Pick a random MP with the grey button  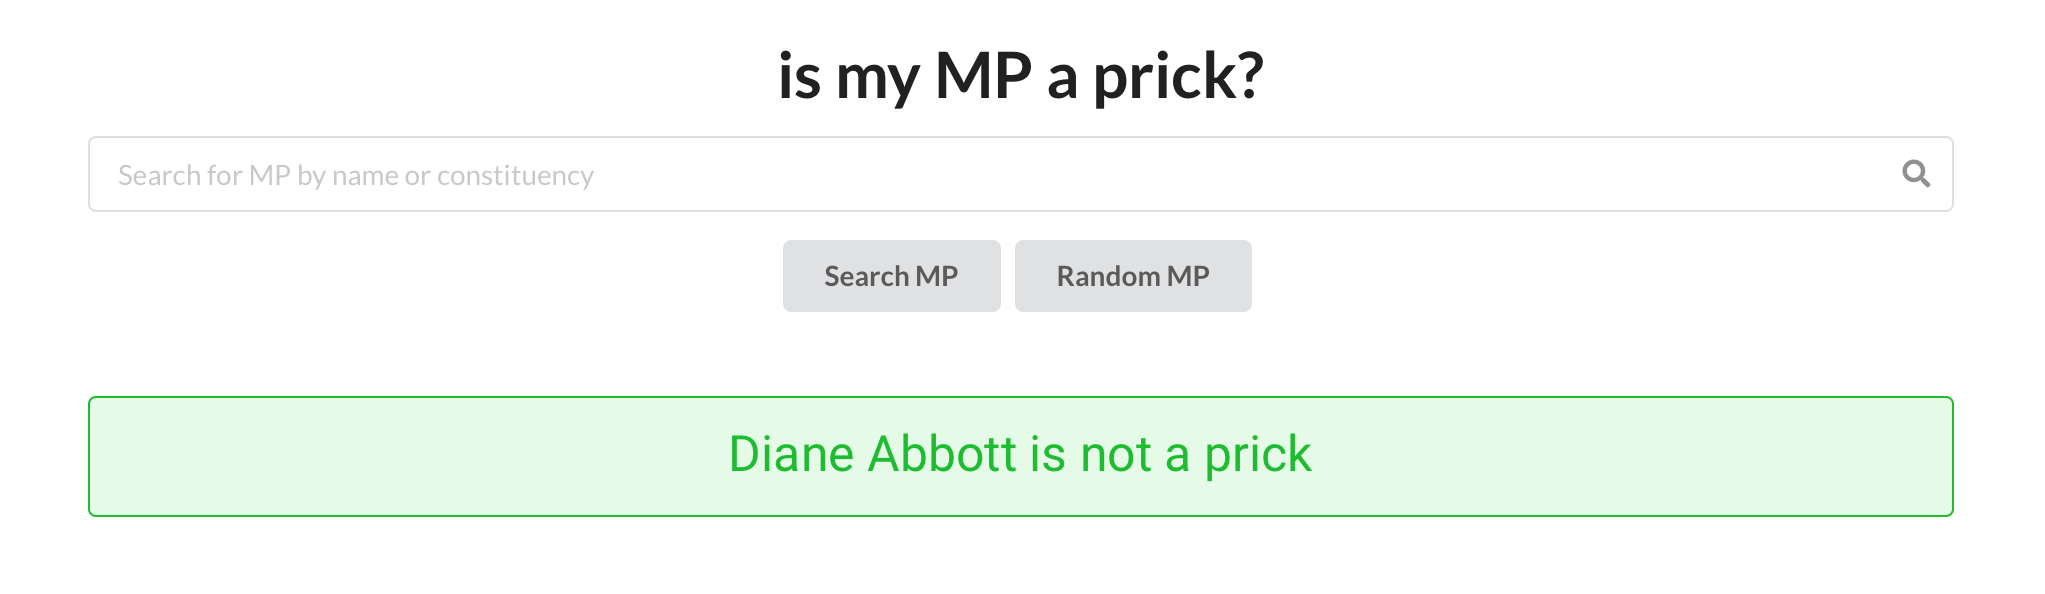1133,276
